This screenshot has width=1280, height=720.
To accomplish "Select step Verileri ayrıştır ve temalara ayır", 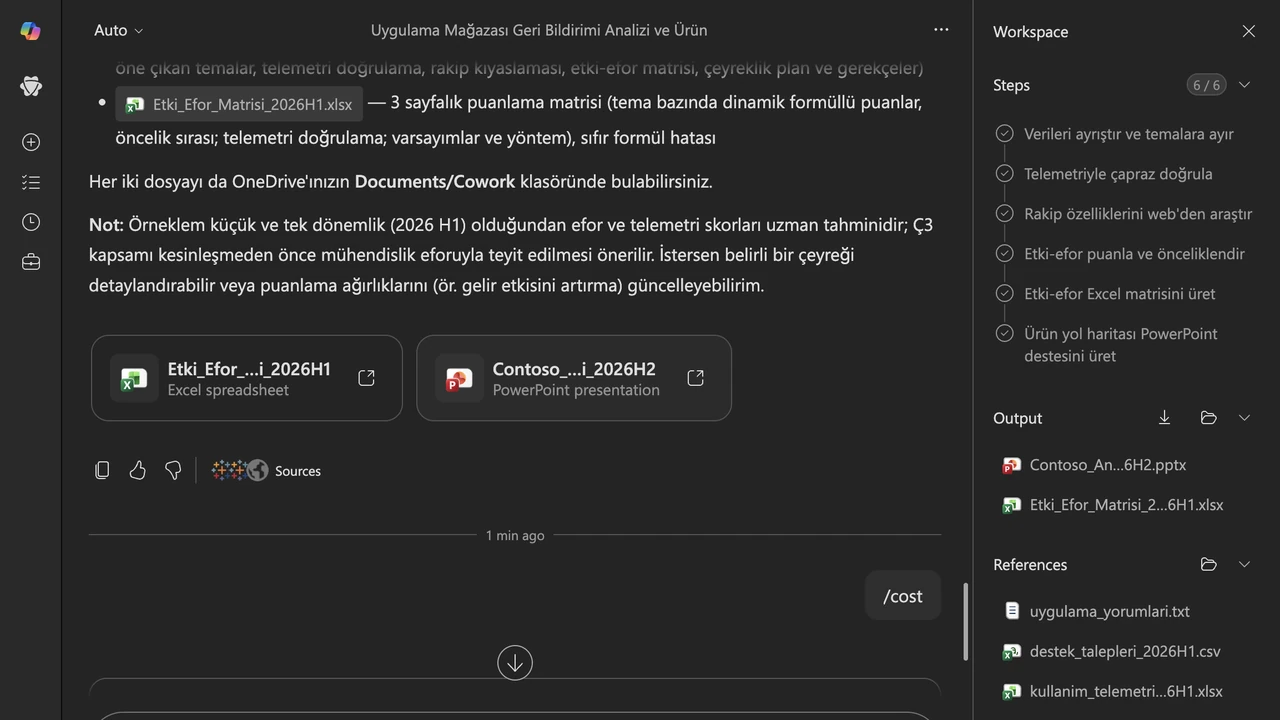I will [x=1128, y=134].
